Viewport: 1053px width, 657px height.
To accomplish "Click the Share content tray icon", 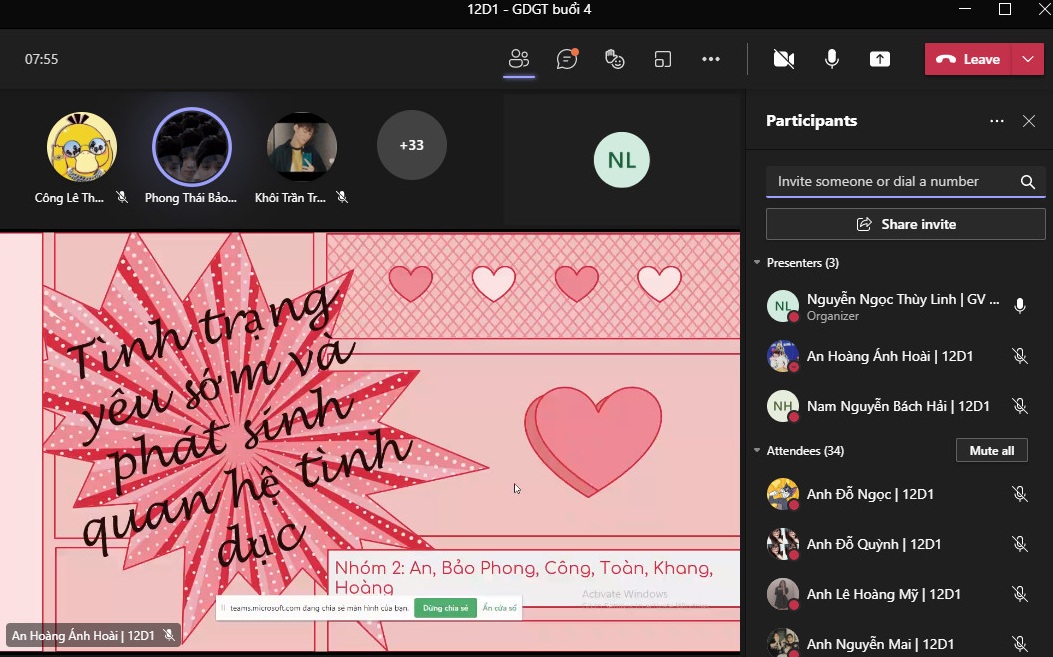I will click(880, 59).
